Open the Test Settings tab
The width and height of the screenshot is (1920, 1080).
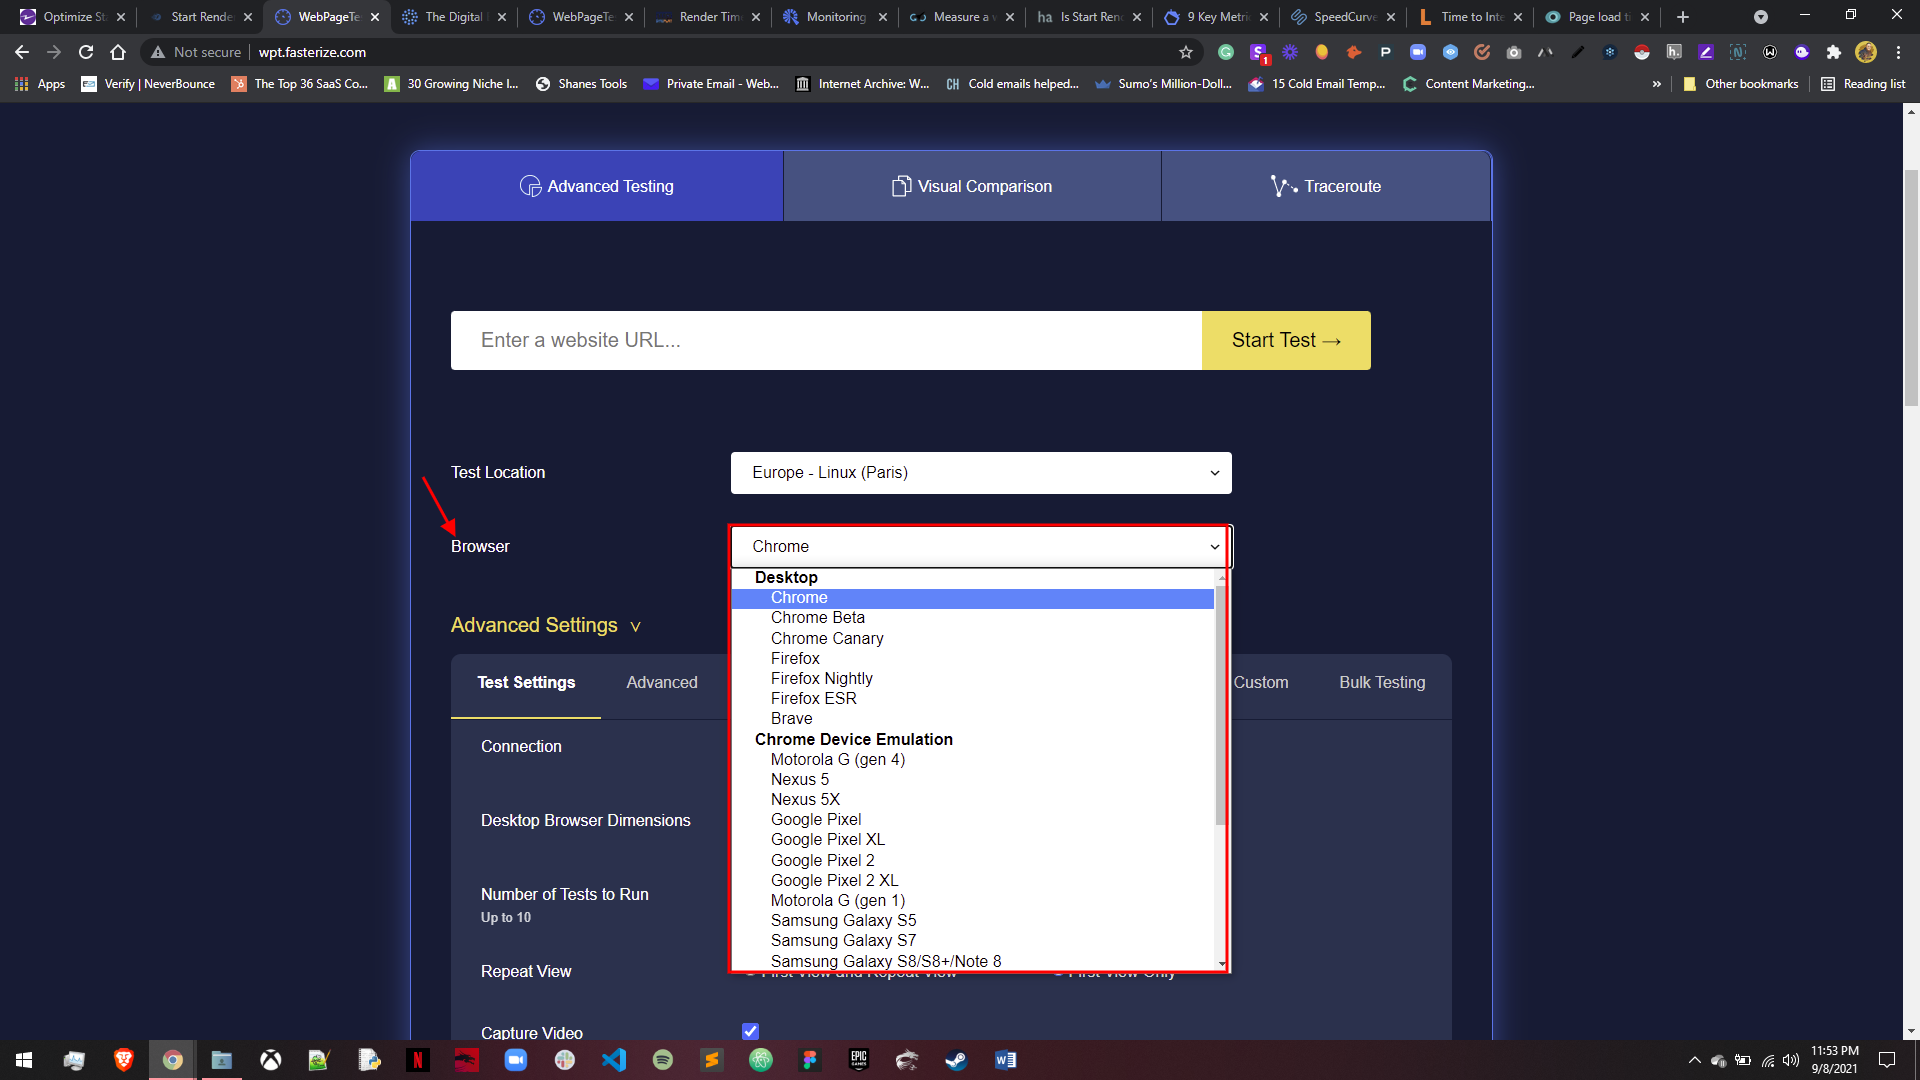526,682
